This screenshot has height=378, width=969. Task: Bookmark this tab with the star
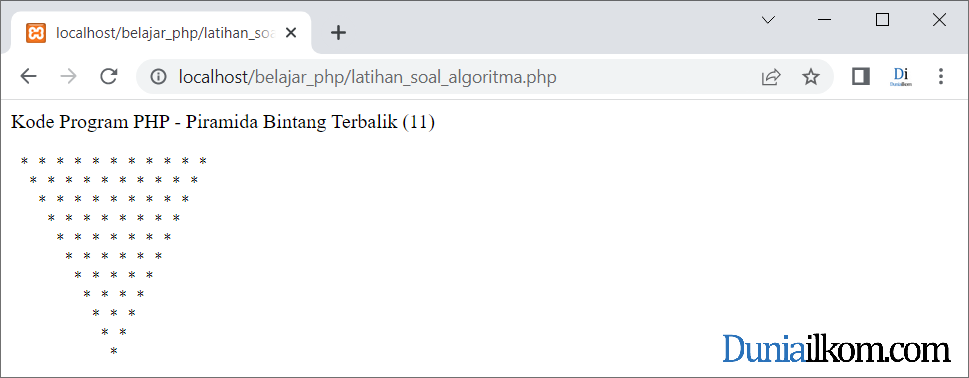point(810,77)
